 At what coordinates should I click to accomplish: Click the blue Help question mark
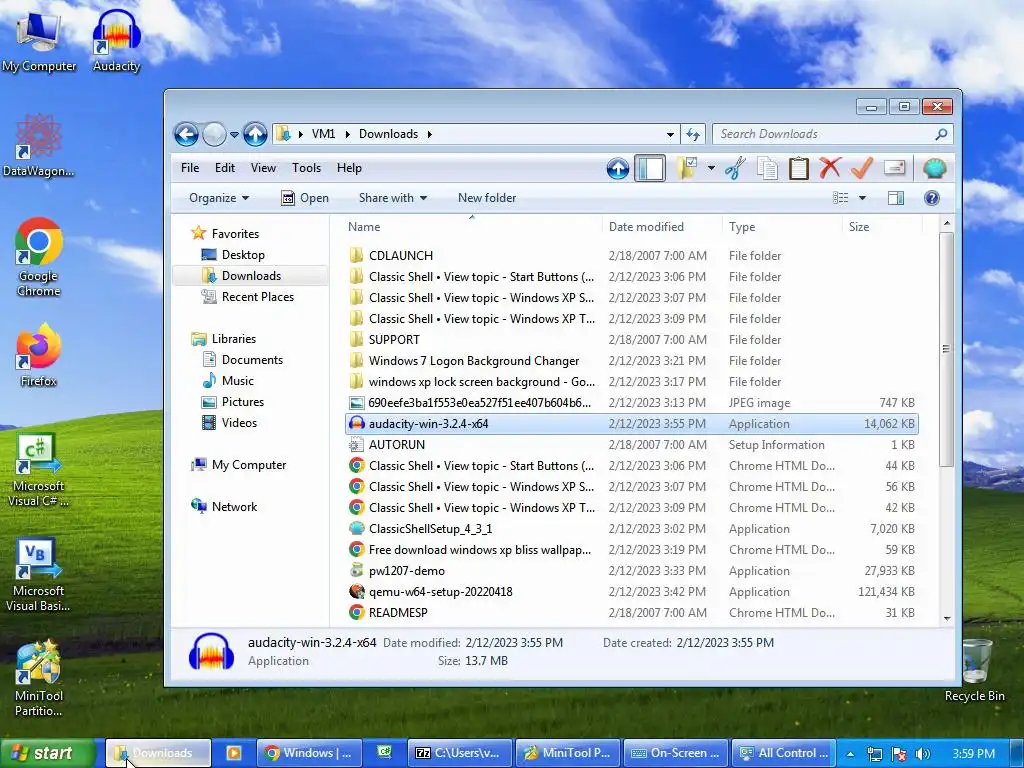click(932, 198)
